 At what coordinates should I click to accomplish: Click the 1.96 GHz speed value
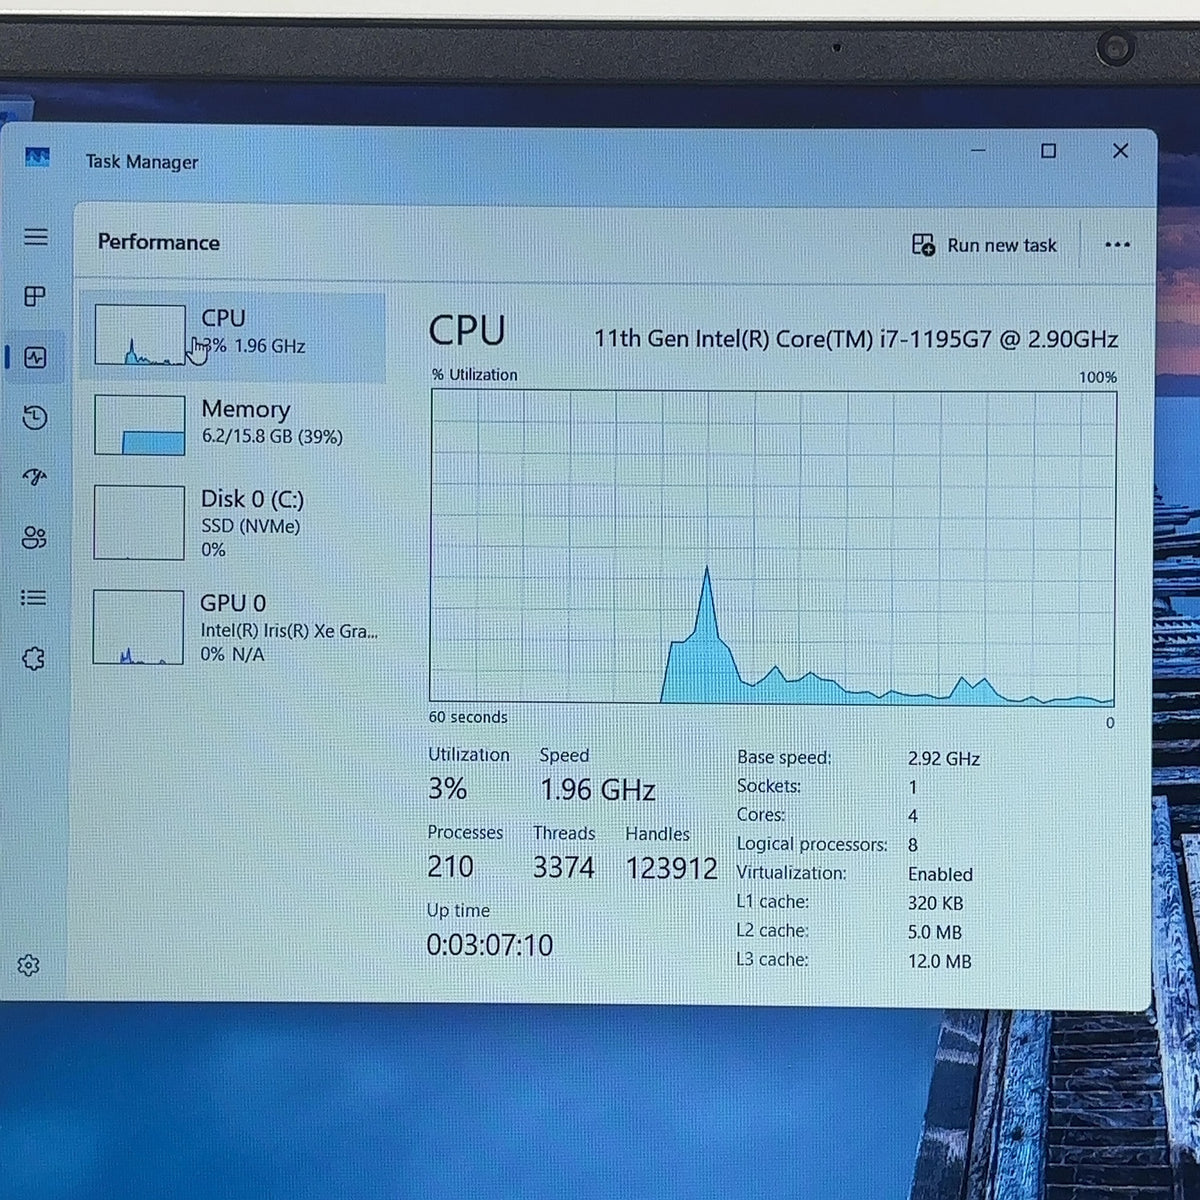coord(598,790)
